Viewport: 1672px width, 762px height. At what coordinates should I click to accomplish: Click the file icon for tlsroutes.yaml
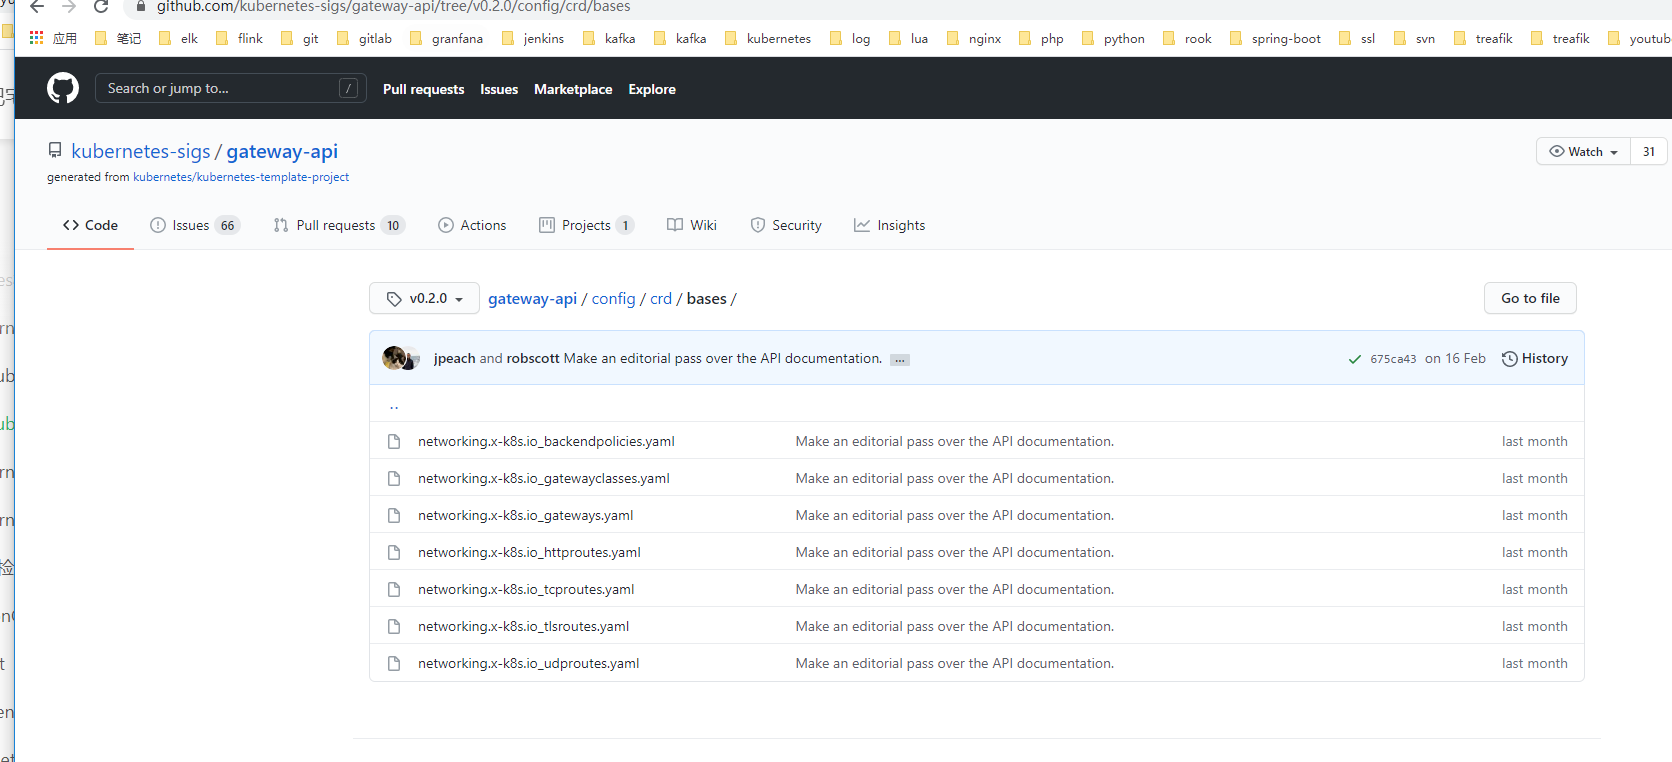coord(394,626)
